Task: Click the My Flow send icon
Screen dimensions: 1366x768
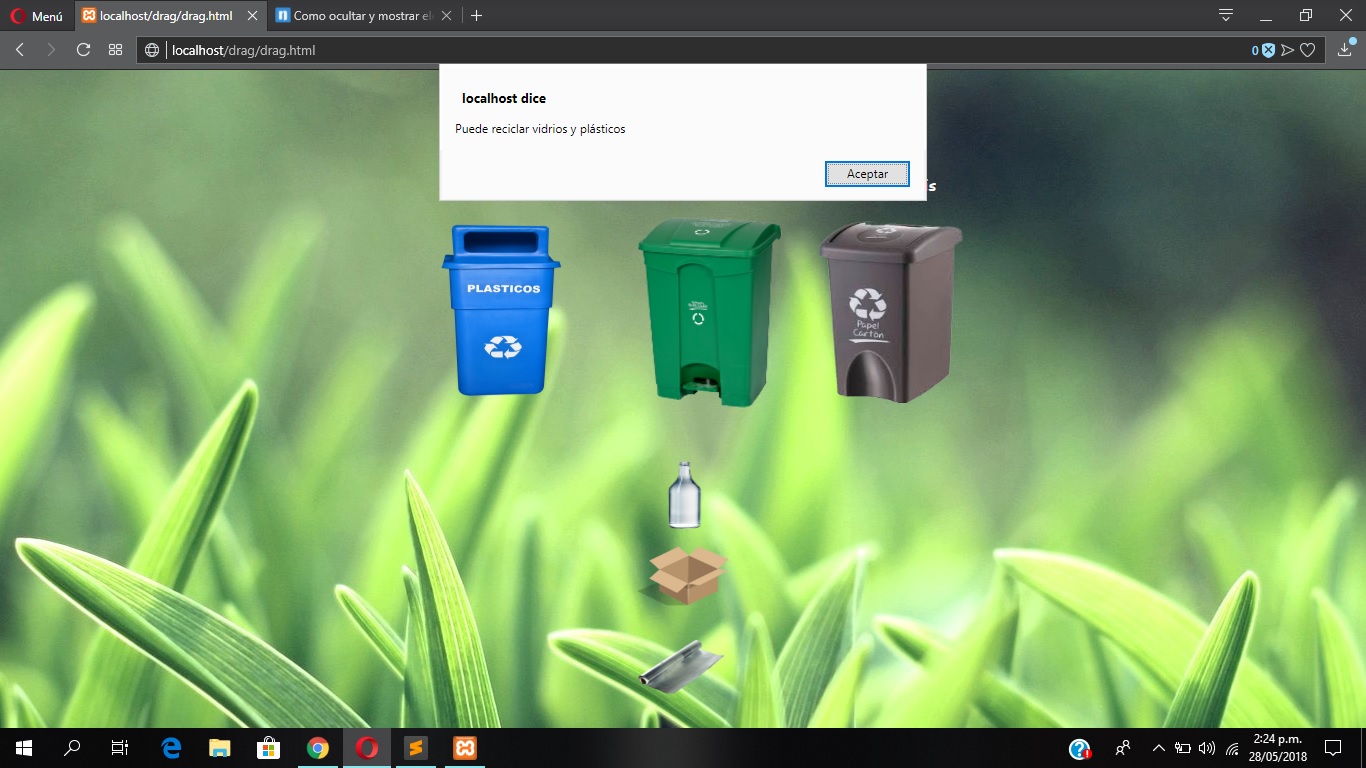Action: (x=1288, y=50)
